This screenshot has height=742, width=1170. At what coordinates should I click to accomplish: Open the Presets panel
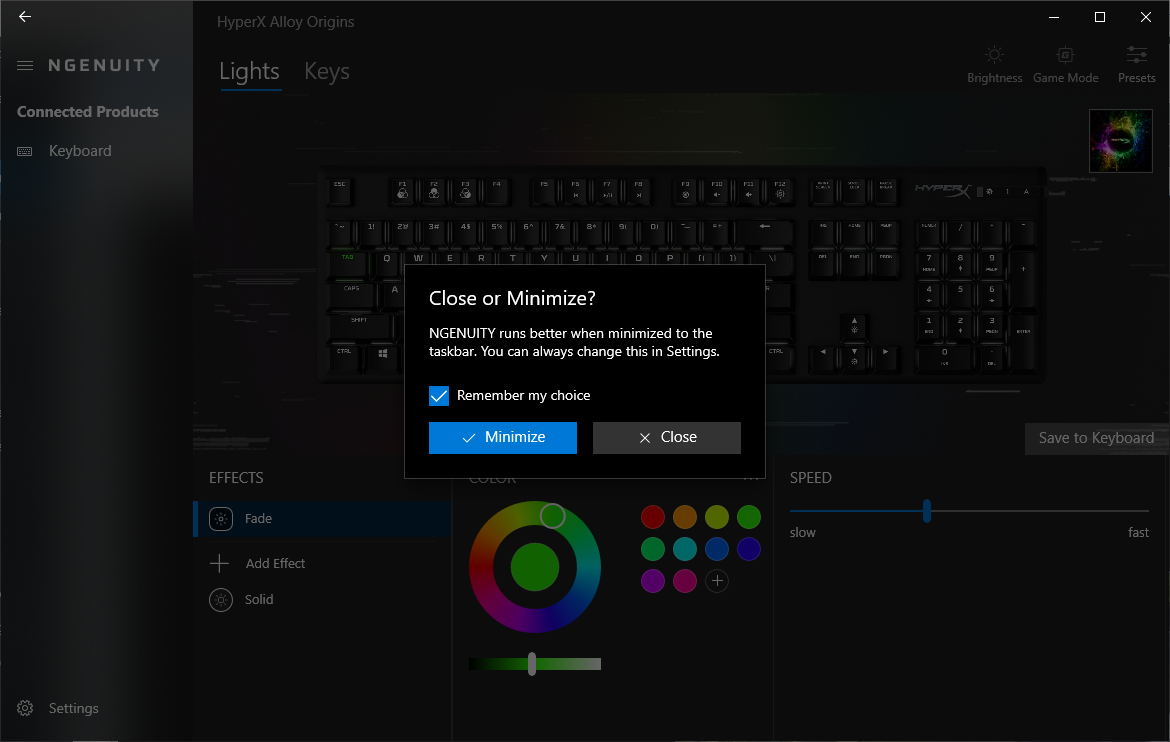point(1136,65)
